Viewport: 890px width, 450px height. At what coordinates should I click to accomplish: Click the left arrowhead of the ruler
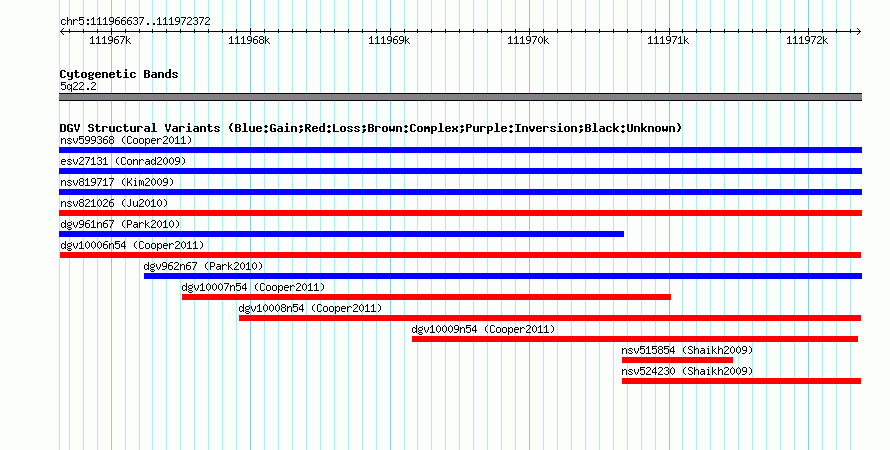[x=62, y=32]
